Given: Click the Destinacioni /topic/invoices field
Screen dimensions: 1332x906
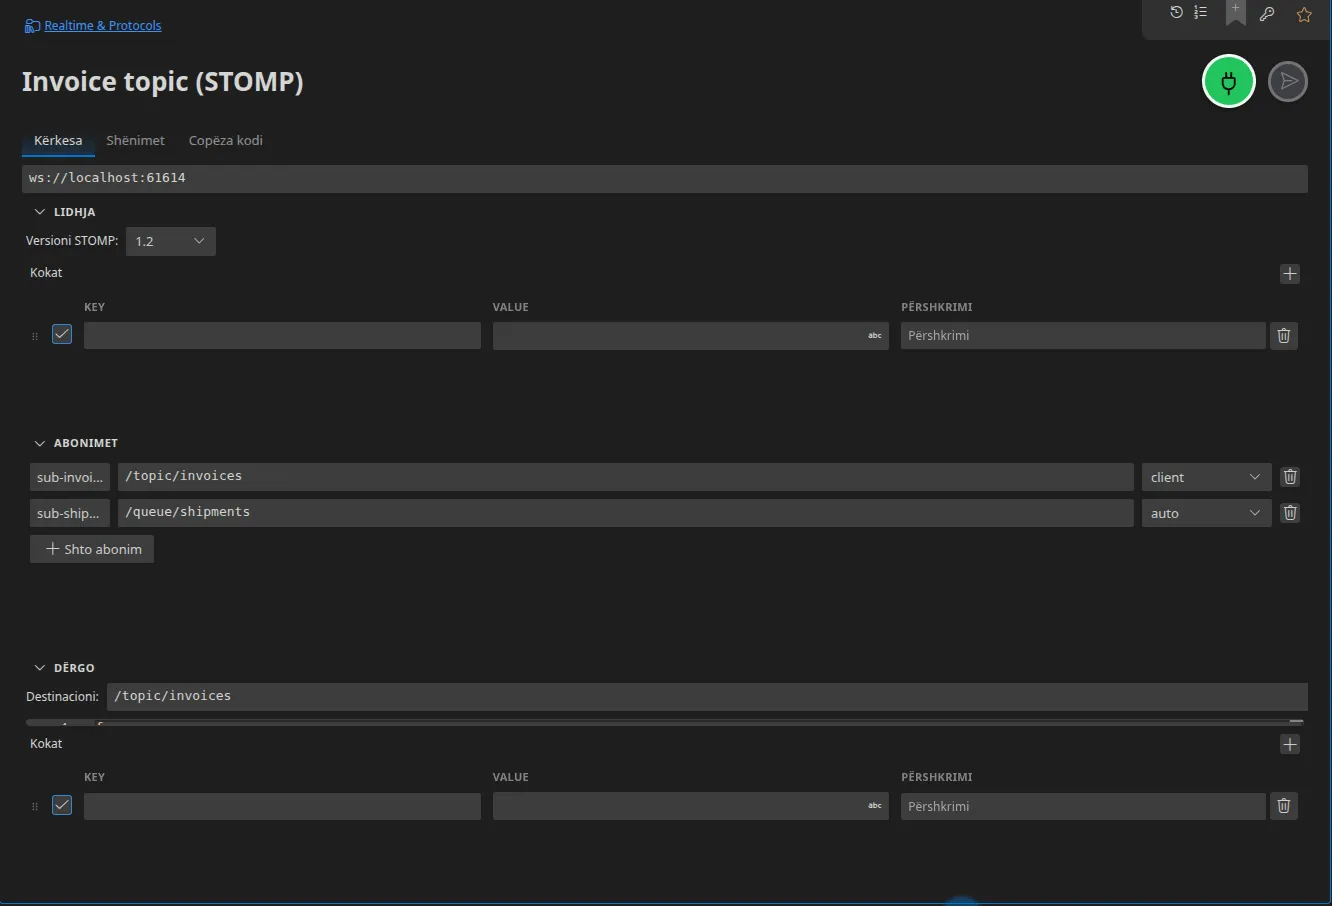Looking at the screenshot, I should tap(707, 696).
